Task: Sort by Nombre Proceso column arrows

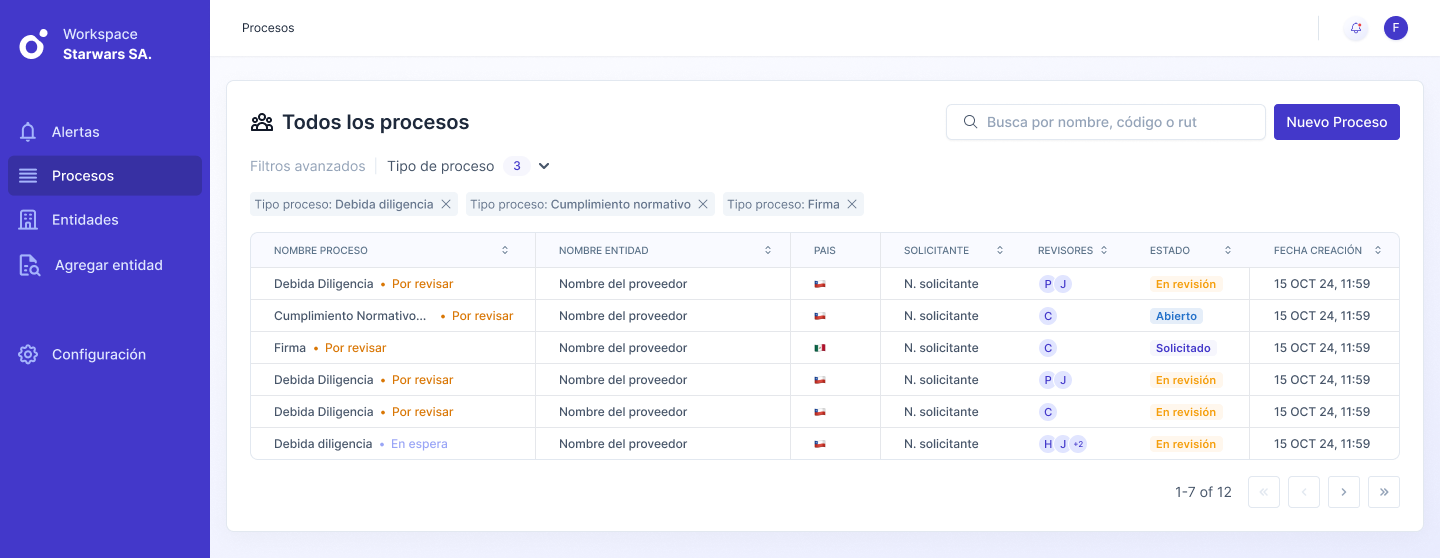Action: coord(505,250)
